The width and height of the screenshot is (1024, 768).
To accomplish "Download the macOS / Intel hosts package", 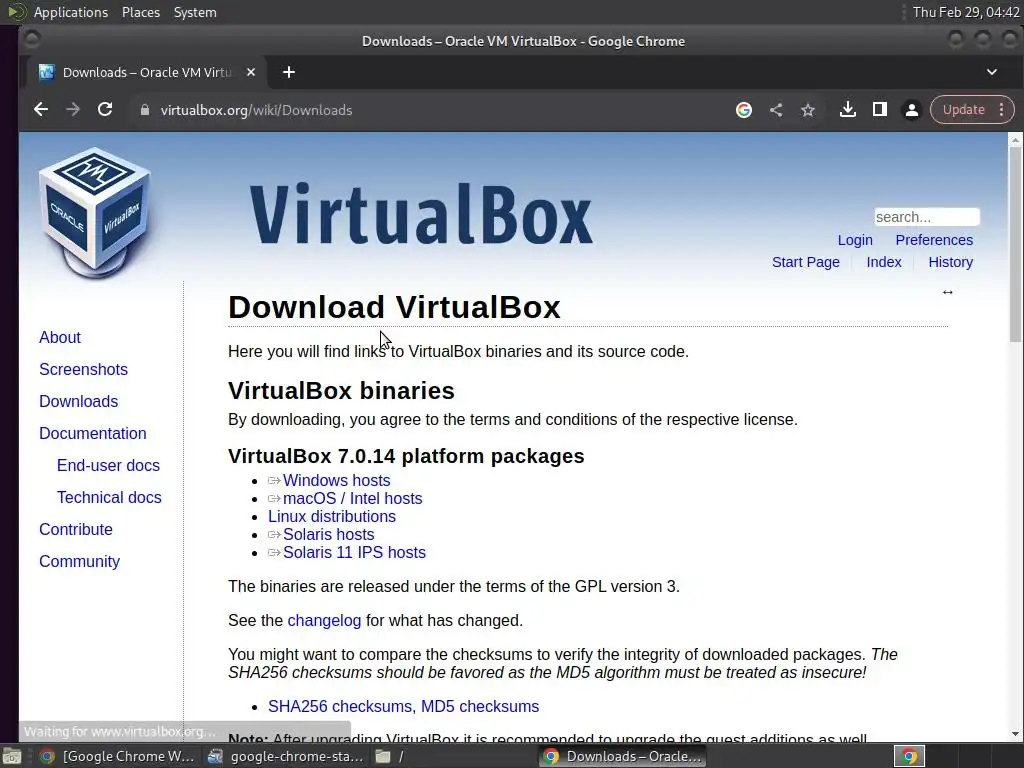I will click(x=353, y=498).
